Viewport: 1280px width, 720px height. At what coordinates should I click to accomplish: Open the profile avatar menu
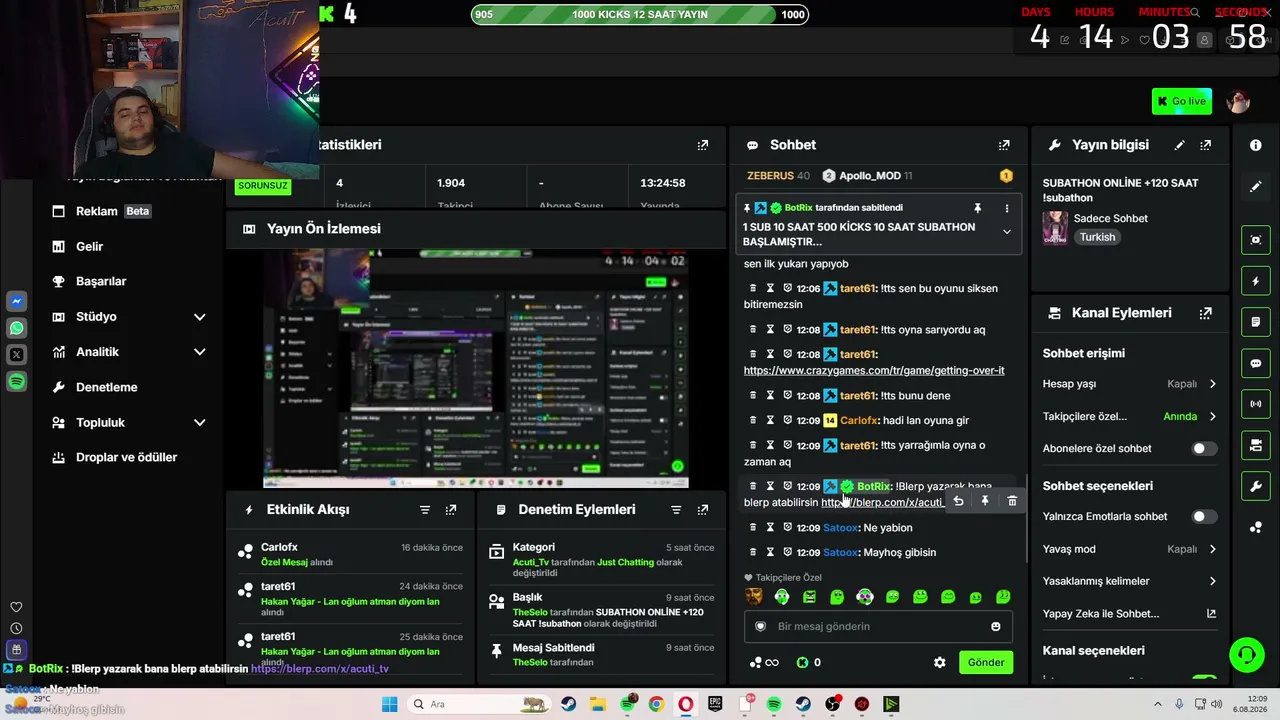pyautogui.click(x=1238, y=102)
